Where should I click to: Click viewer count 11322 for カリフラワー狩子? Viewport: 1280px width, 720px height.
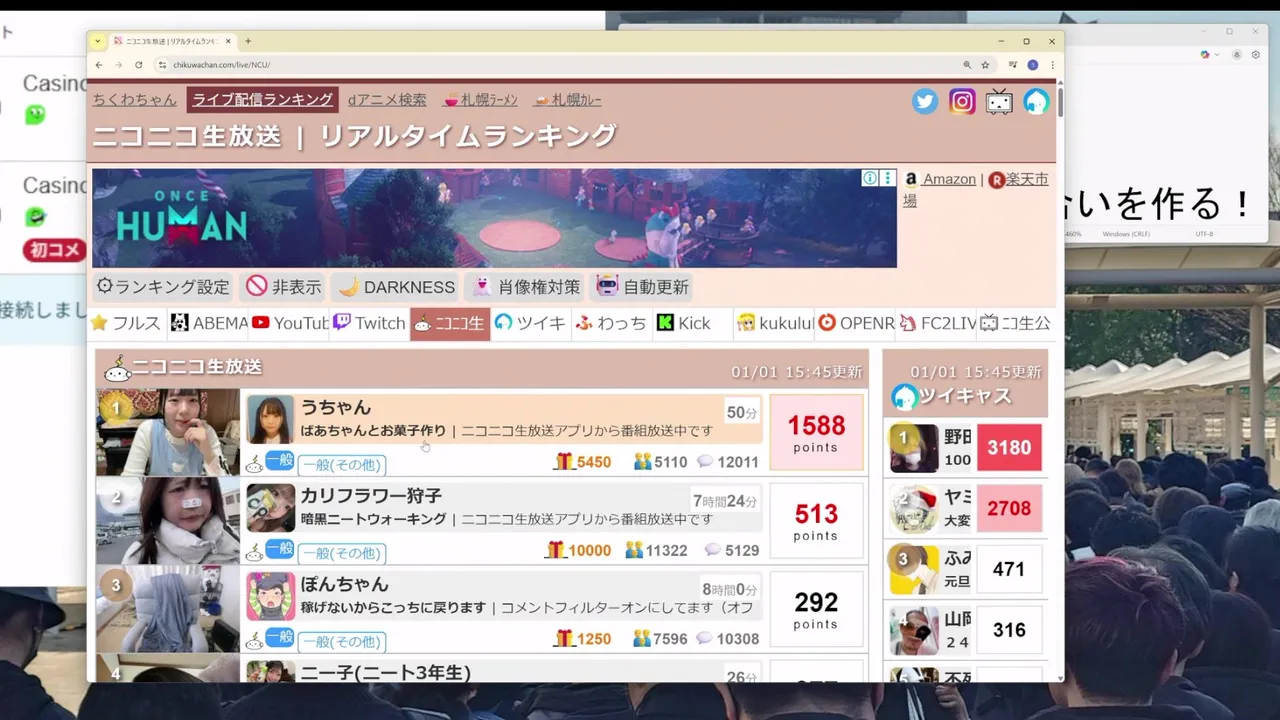[x=656, y=550]
